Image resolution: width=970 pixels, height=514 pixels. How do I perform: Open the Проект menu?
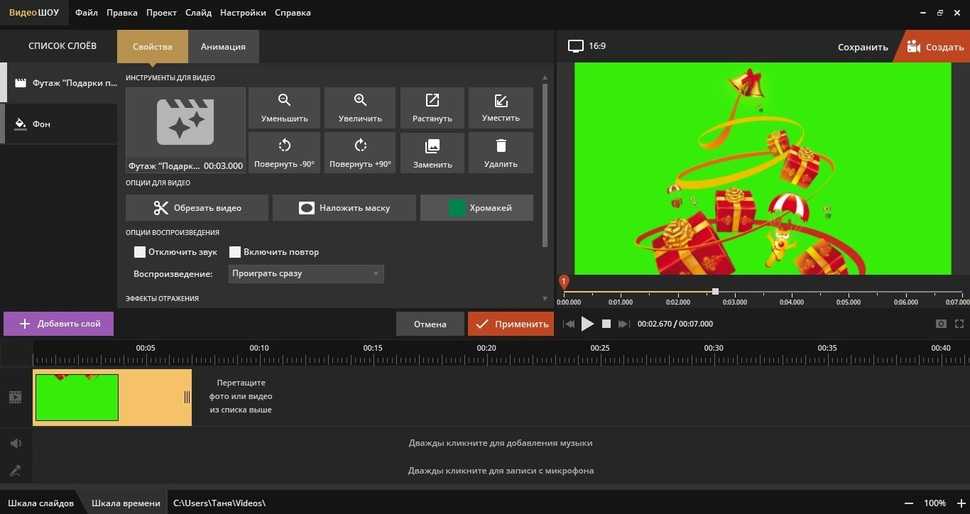pyautogui.click(x=161, y=13)
